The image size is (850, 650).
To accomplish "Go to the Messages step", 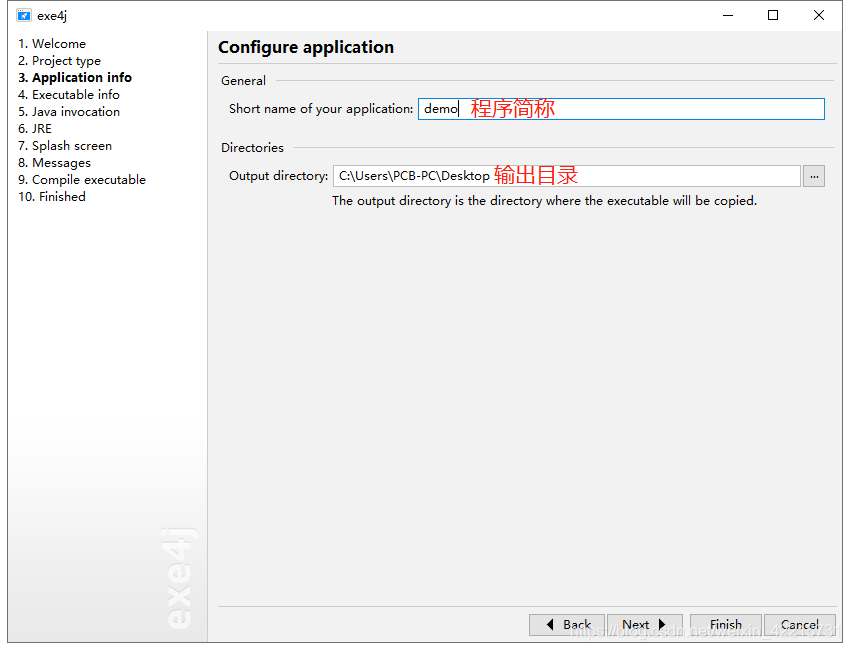I will [54, 163].
